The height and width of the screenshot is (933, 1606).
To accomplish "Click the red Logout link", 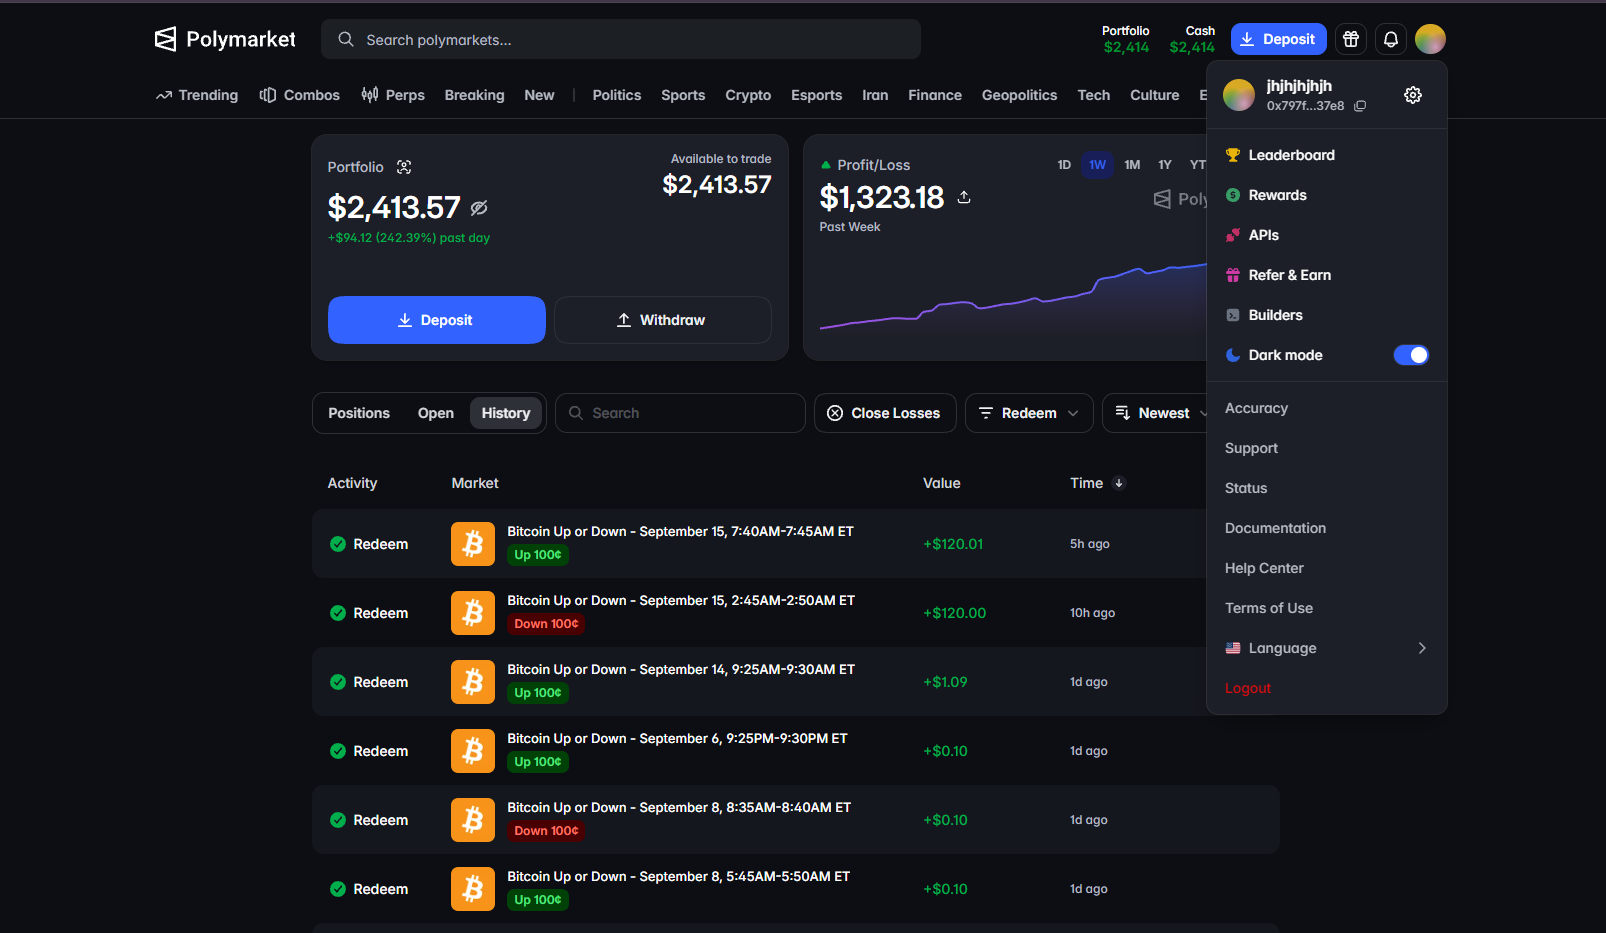I will click(x=1248, y=688).
